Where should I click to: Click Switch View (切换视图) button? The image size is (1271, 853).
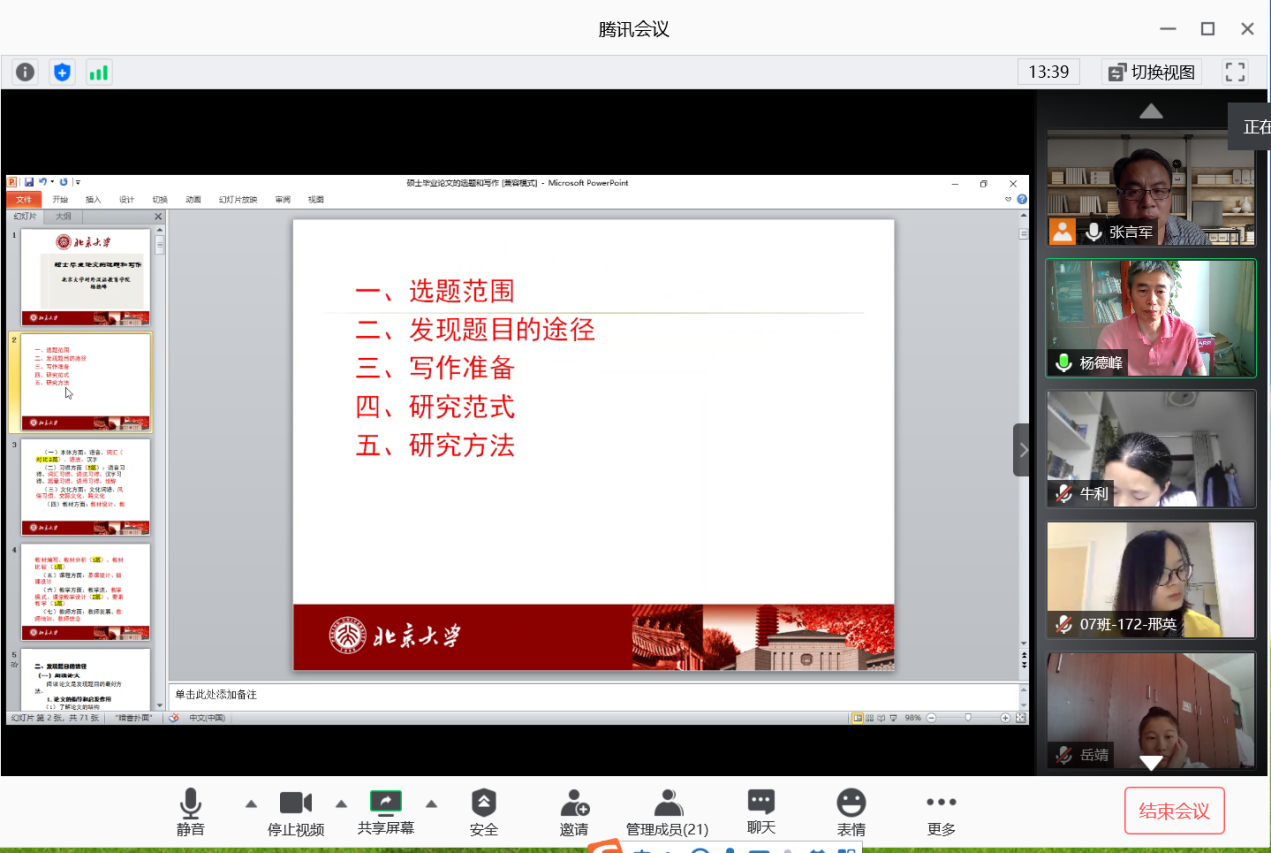click(x=1151, y=72)
